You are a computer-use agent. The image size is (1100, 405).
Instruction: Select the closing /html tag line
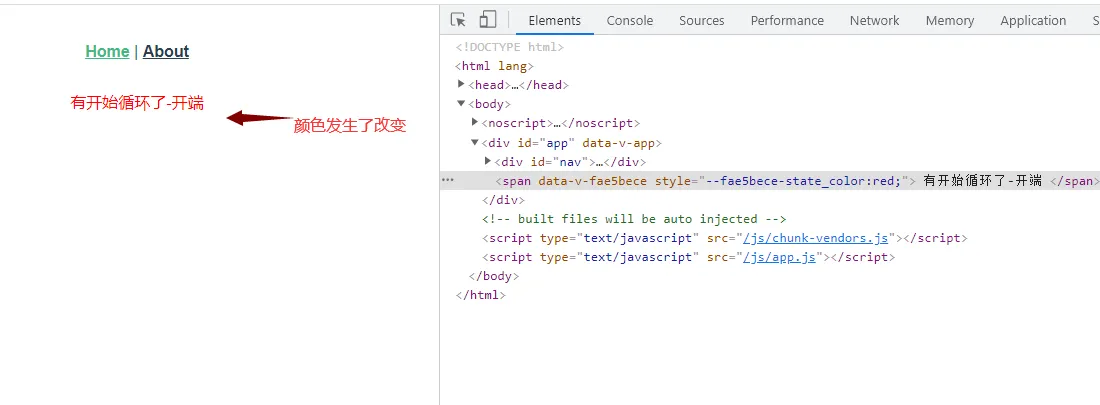coord(481,295)
